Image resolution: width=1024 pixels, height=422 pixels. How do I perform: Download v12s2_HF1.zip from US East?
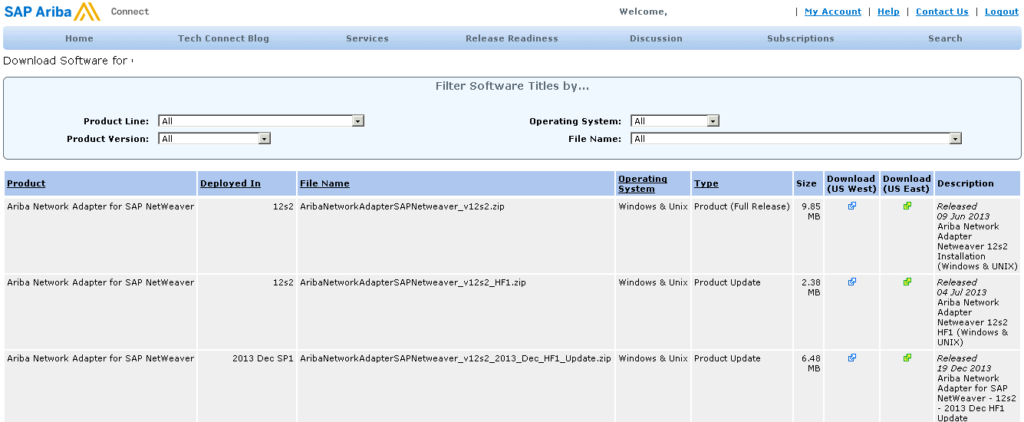(907, 282)
